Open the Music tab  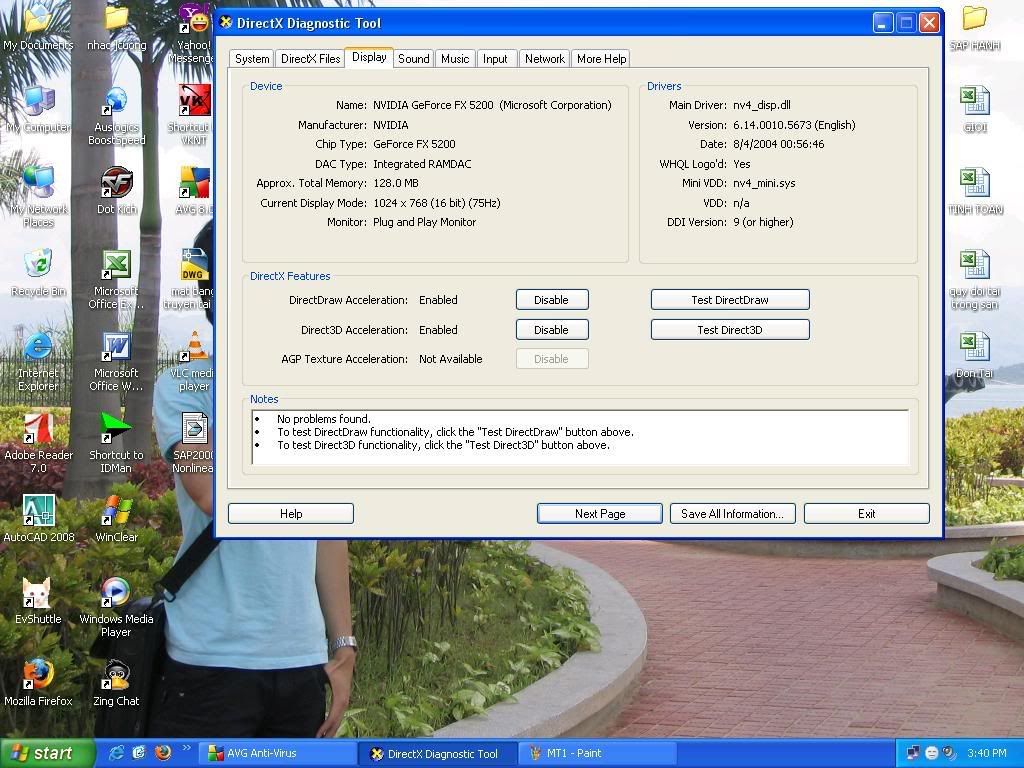pyautogui.click(x=455, y=59)
